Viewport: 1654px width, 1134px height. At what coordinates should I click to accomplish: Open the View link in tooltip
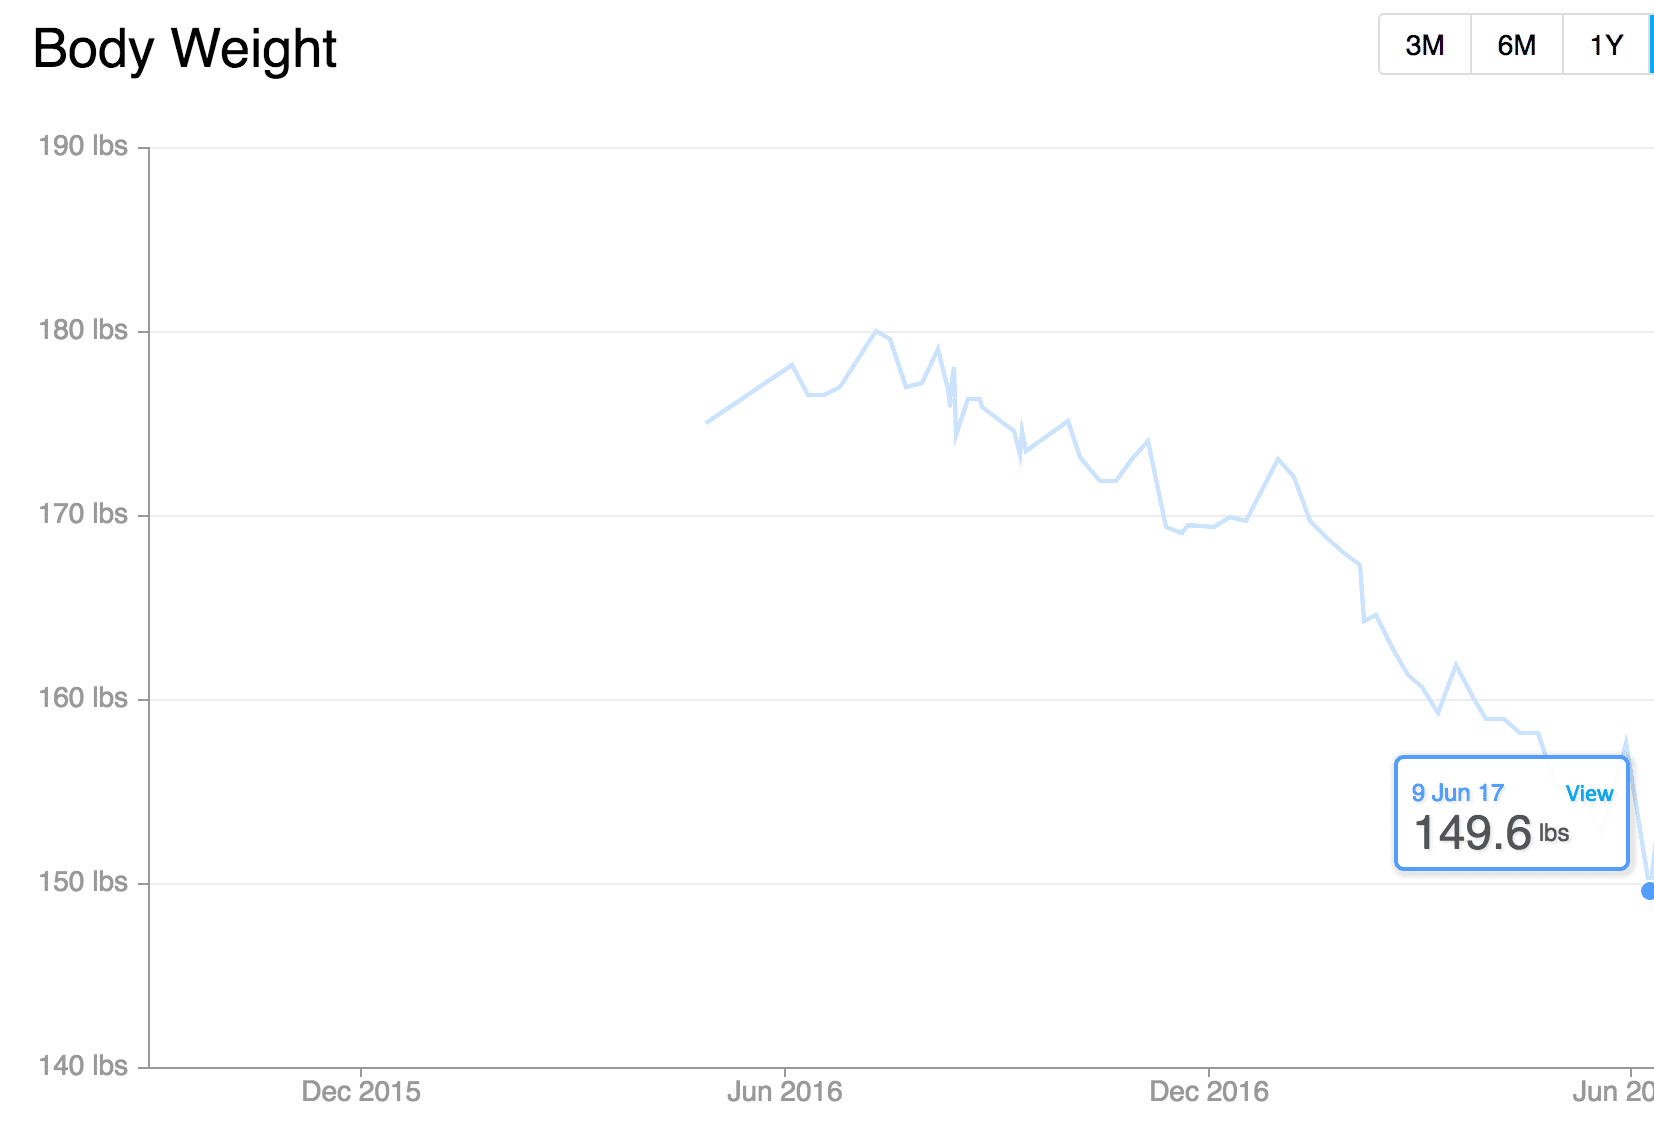click(1589, 793)
